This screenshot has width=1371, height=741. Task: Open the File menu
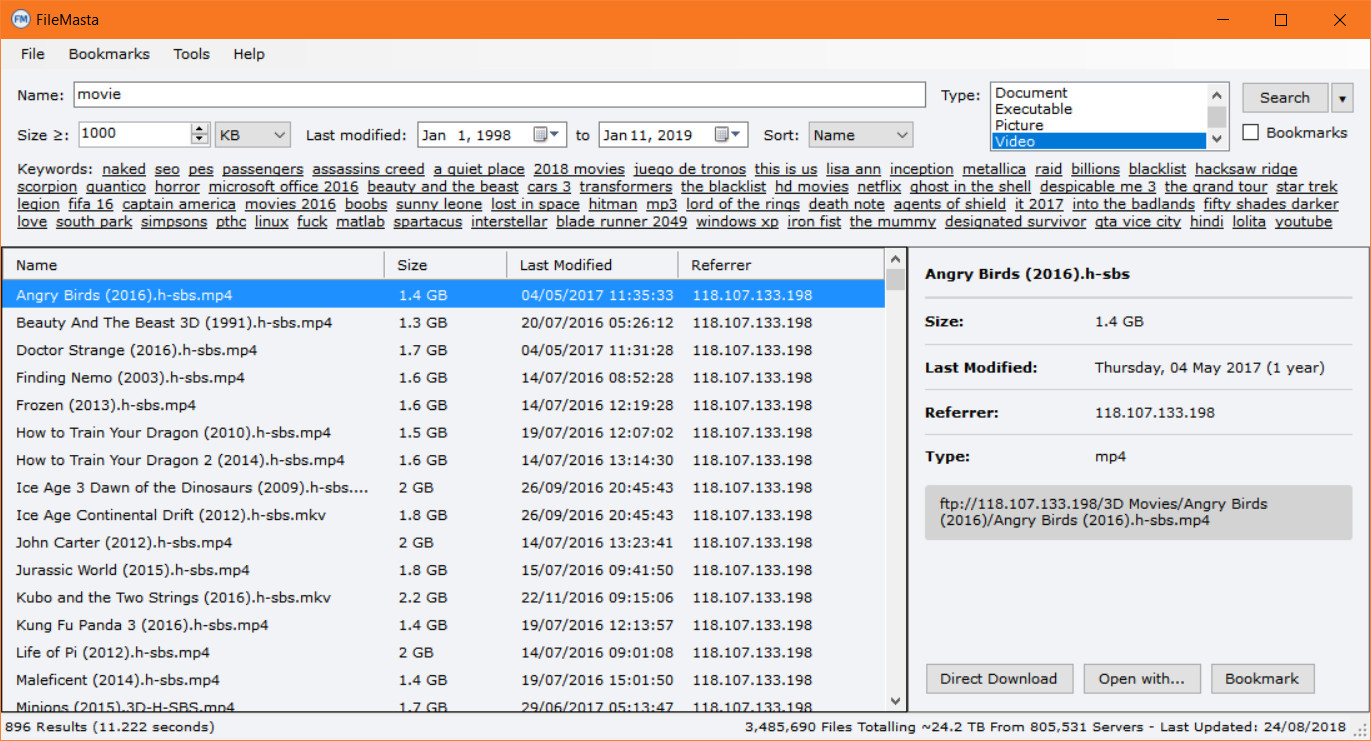point(33,54)
